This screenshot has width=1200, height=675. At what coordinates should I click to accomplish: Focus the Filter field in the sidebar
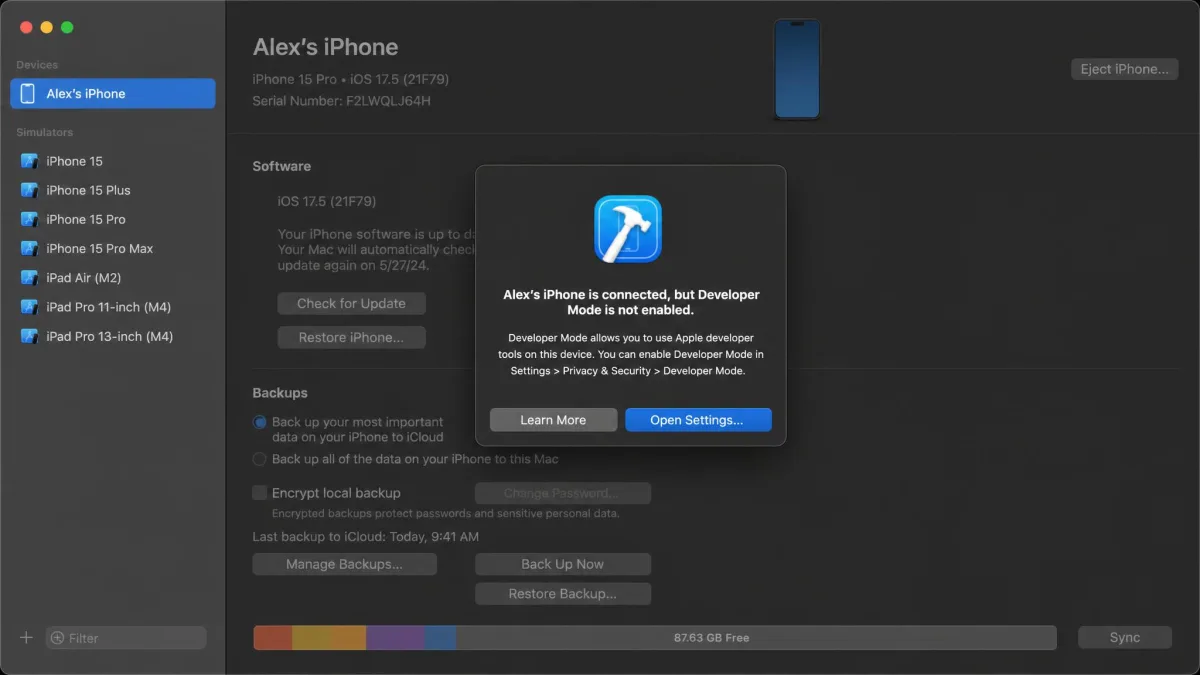(126, 638)
